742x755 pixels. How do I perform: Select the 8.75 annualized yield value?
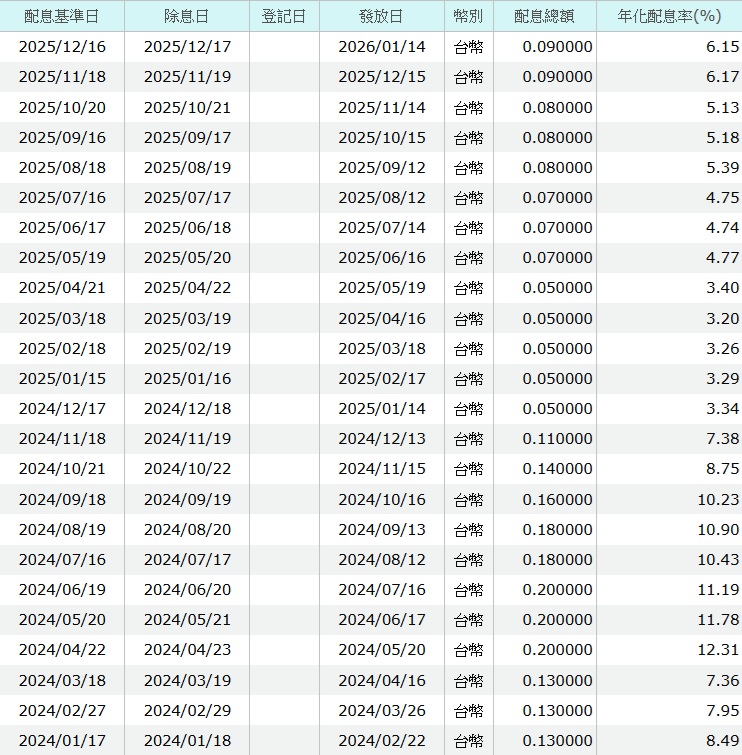[x=722, y=469]
